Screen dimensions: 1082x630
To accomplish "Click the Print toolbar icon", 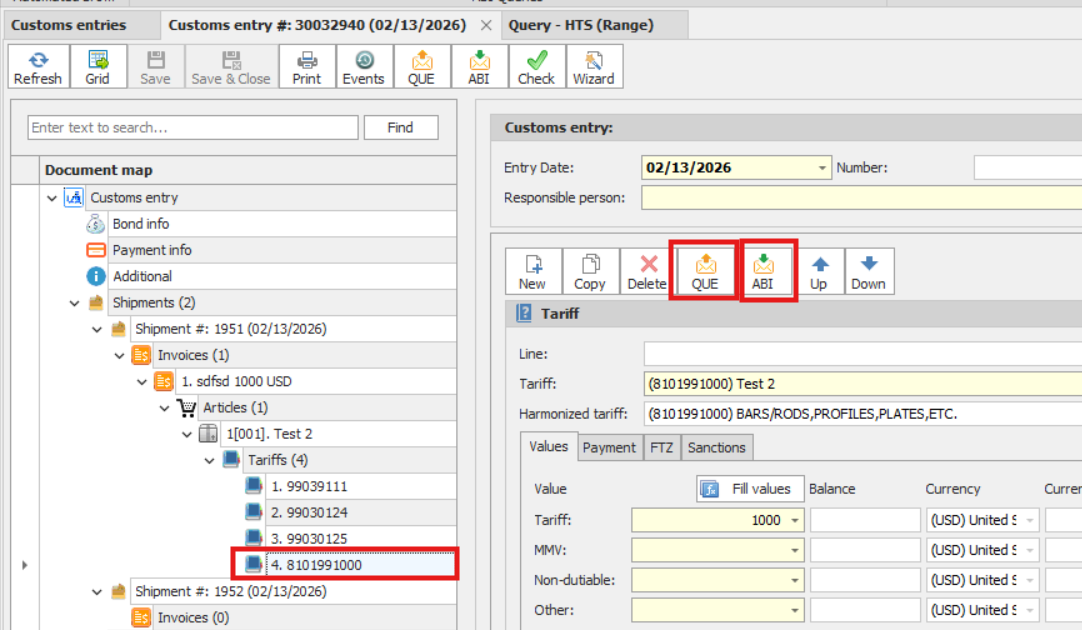I will 306,66.
